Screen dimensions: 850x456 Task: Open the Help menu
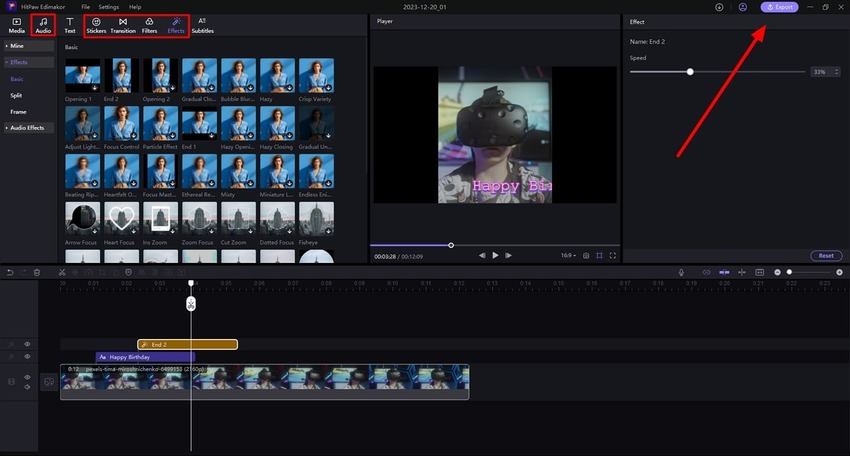tap(135, 7)
